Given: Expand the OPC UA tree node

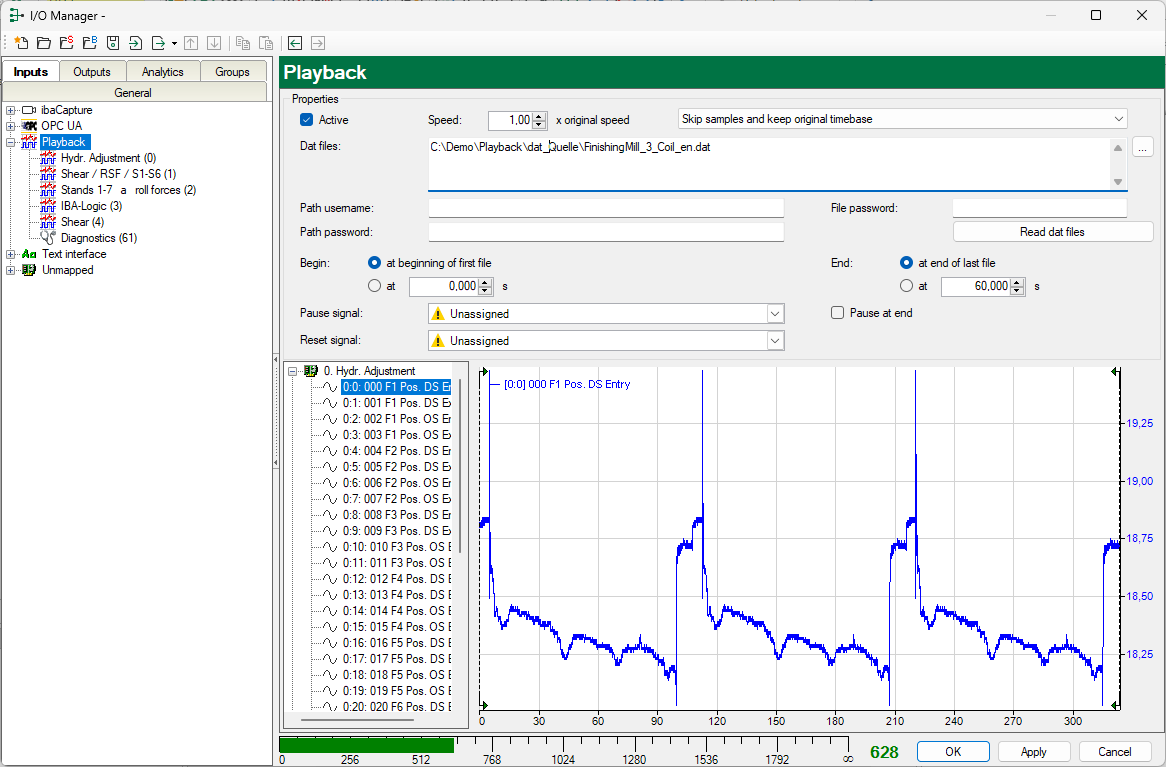Looking at the screenshot, I should [x=10, y=126].
